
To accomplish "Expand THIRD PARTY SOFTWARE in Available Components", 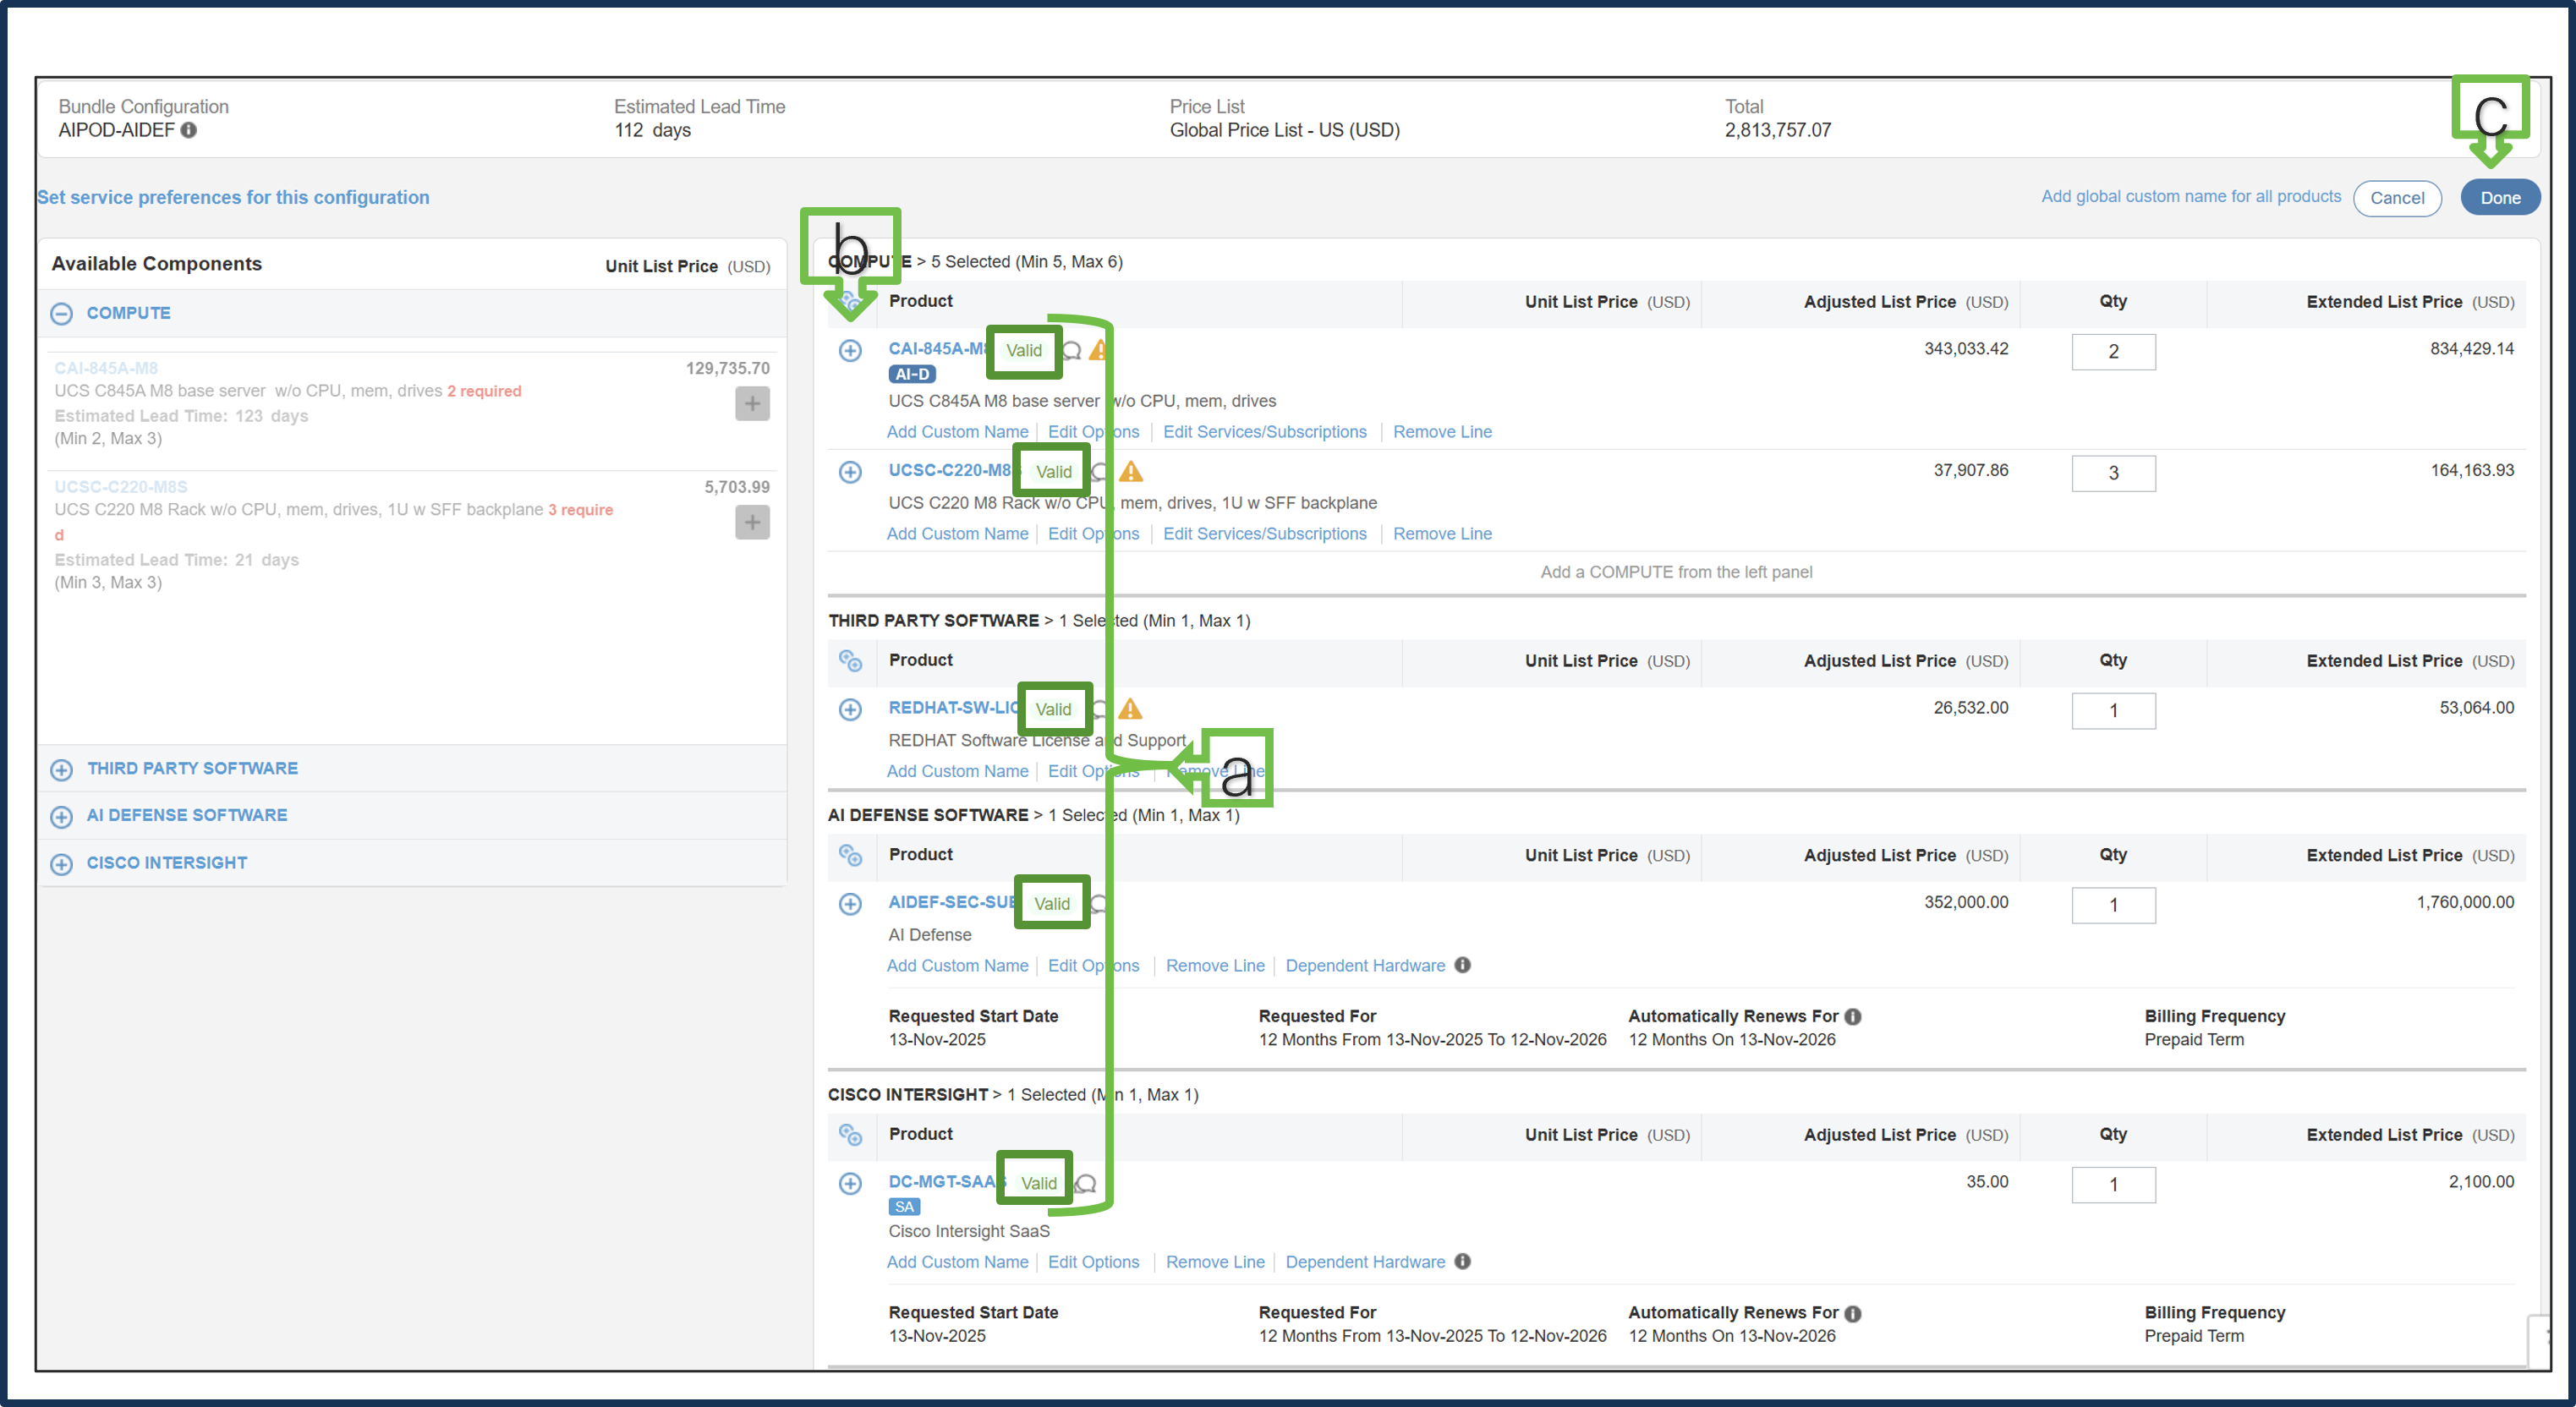I will 62,769.
